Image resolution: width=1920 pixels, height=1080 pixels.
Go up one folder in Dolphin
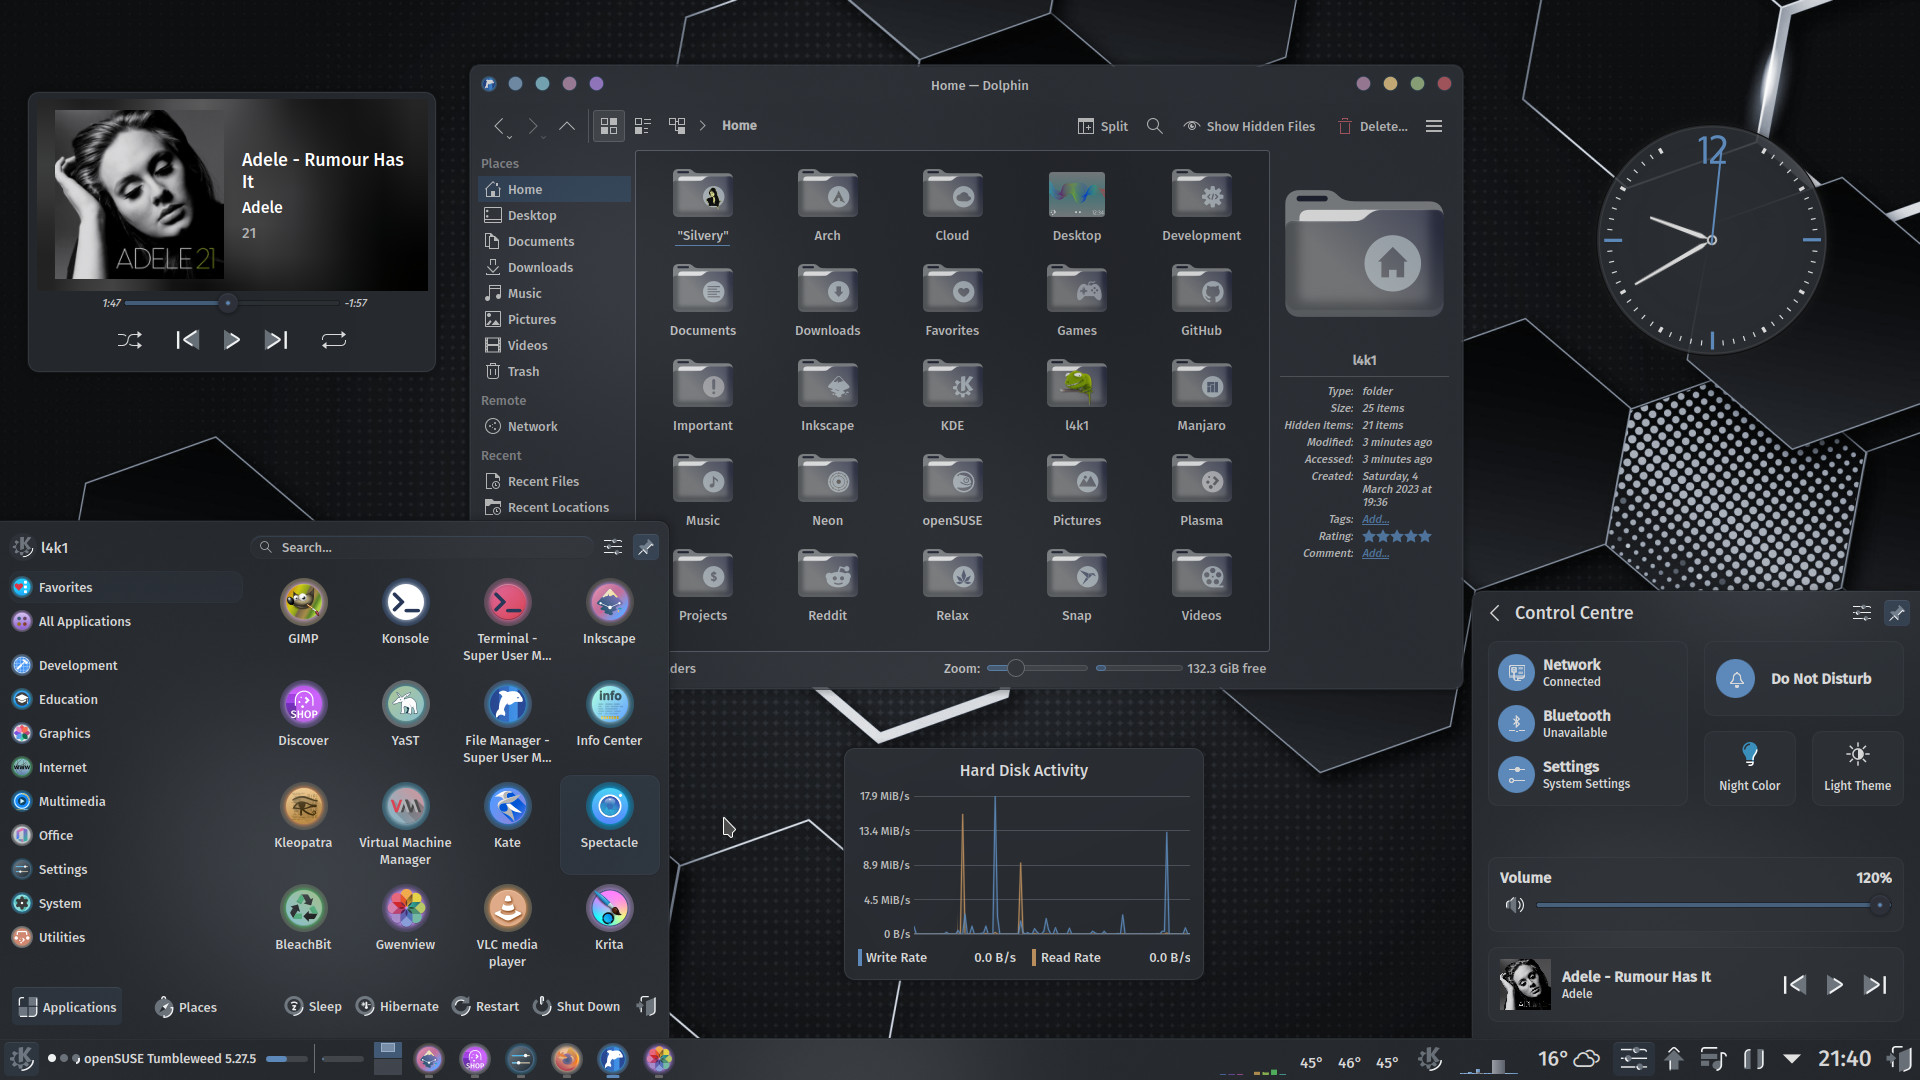click(x=567, y=126)
